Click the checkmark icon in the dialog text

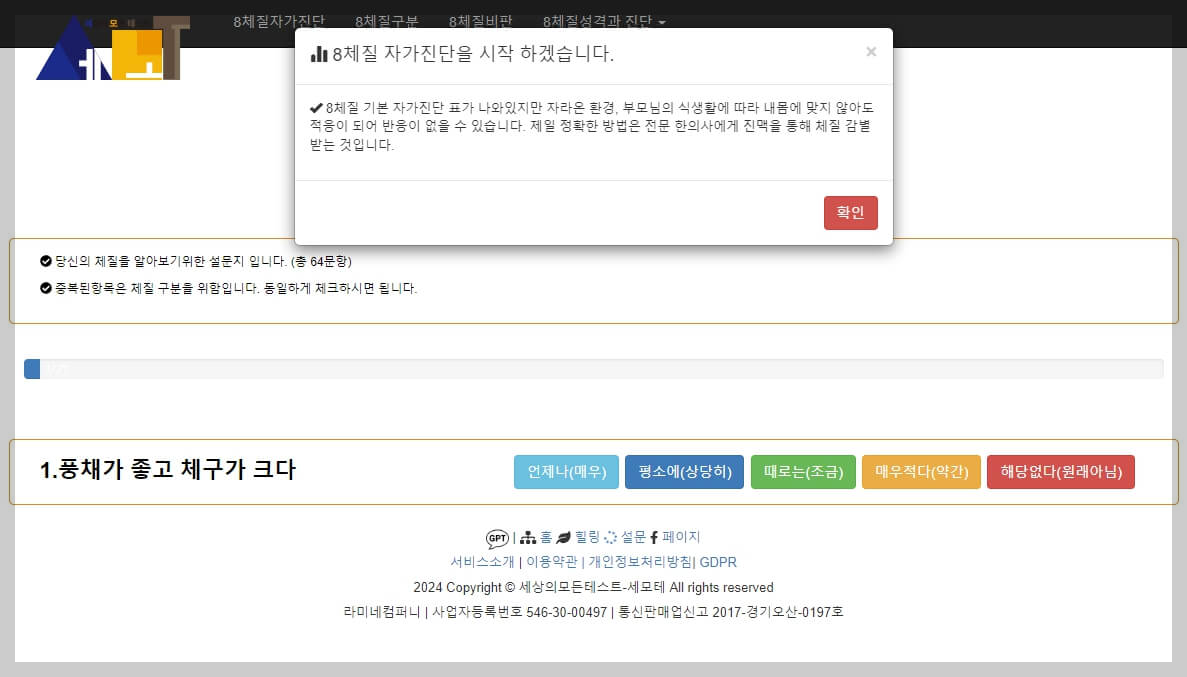(x=316, y=104)
